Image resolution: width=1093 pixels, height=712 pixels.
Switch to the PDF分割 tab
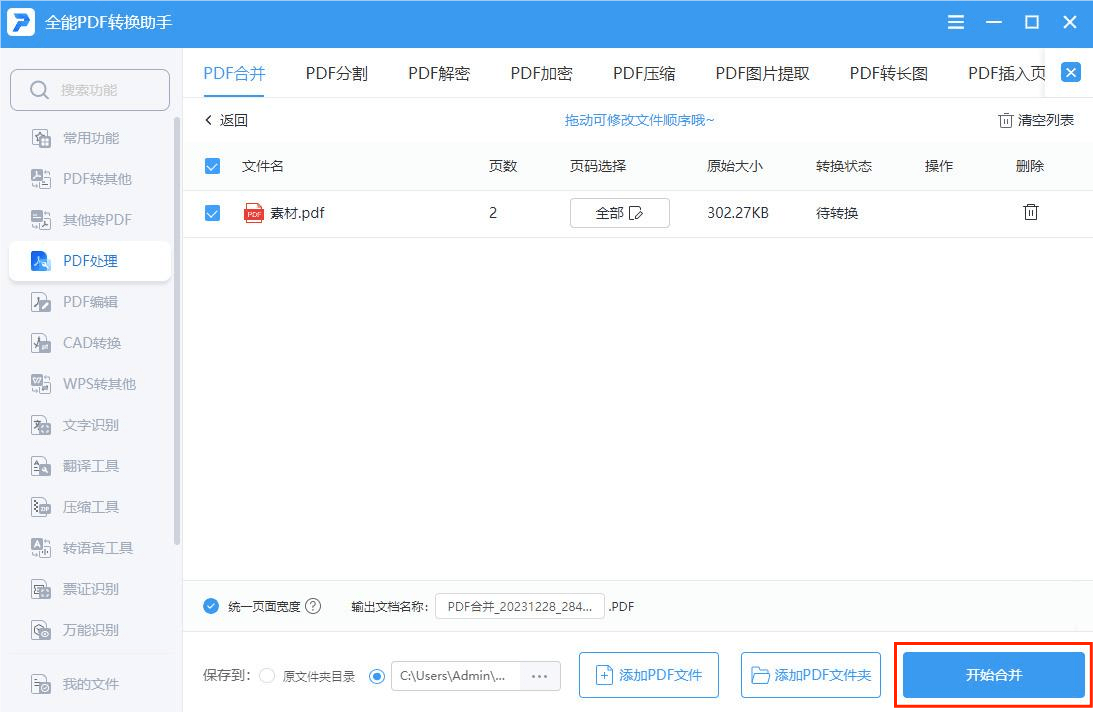tap(337, 72)
